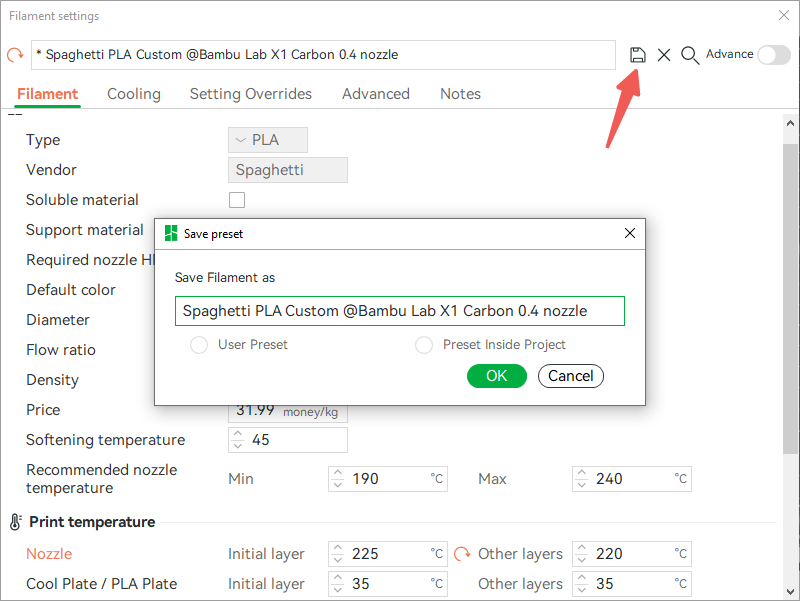Open the Advanced tab

pyautogui.click(x=376, y=94)
